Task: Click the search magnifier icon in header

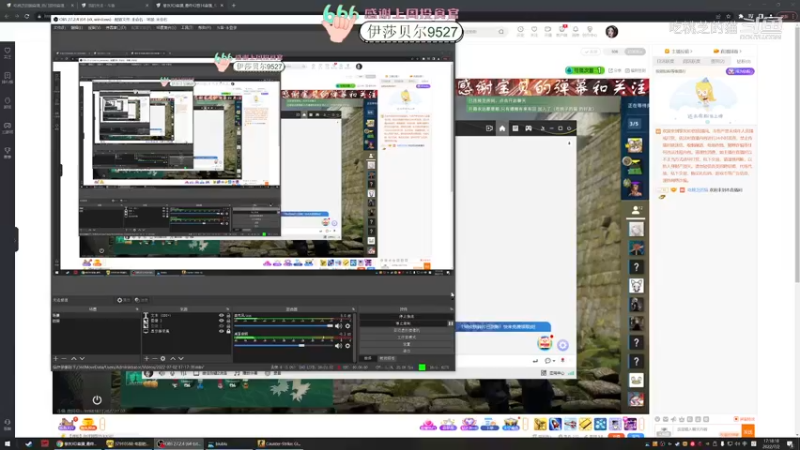Action: (501, 32)
